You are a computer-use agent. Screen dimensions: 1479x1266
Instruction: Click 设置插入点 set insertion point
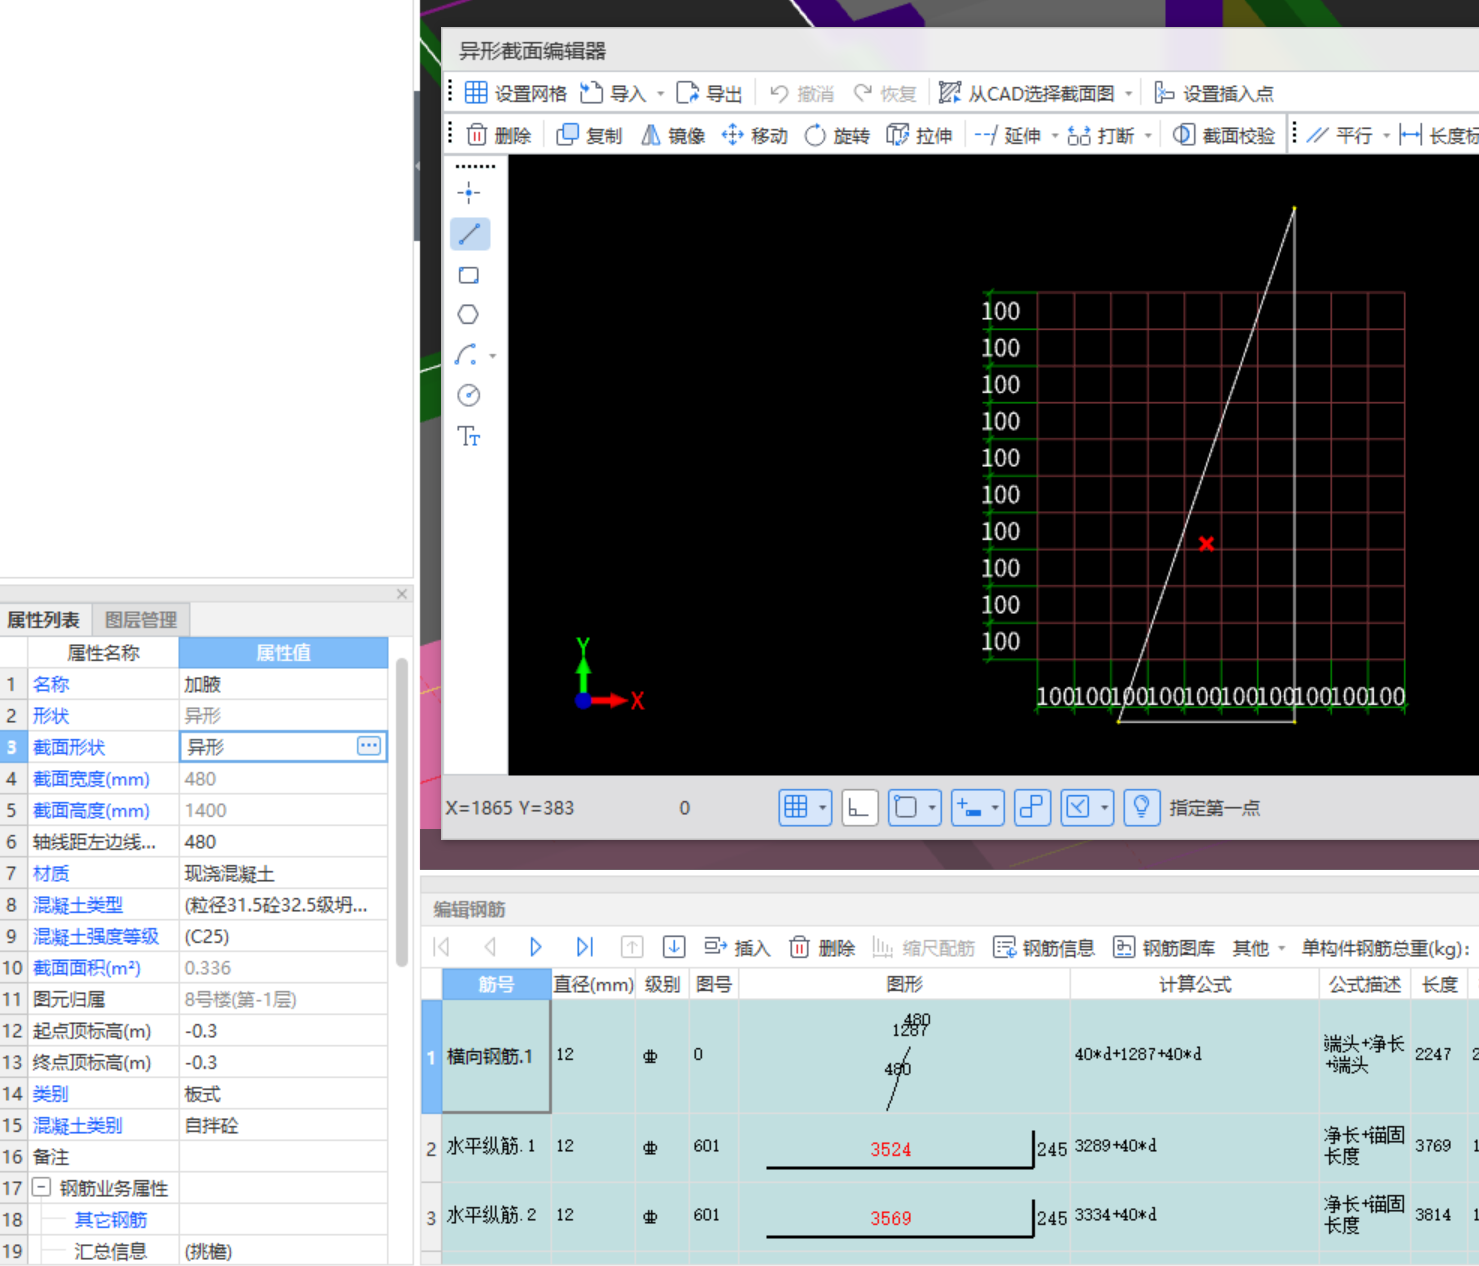1213,93
